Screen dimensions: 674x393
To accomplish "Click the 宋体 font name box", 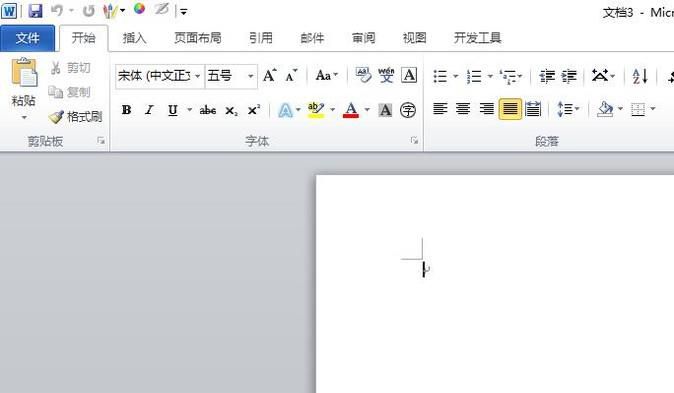I will [154, 76].
